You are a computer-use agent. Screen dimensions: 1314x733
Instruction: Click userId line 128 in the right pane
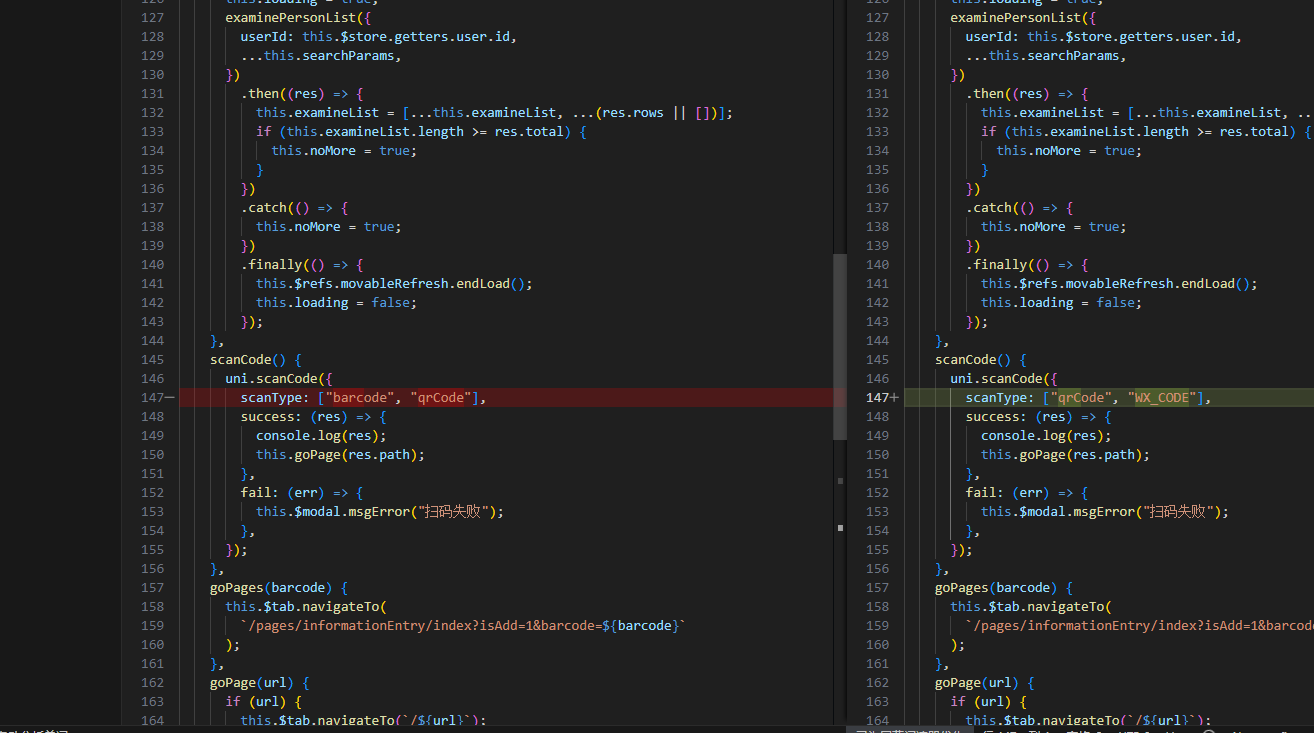pyautogui.click(x=1104, y=37)
